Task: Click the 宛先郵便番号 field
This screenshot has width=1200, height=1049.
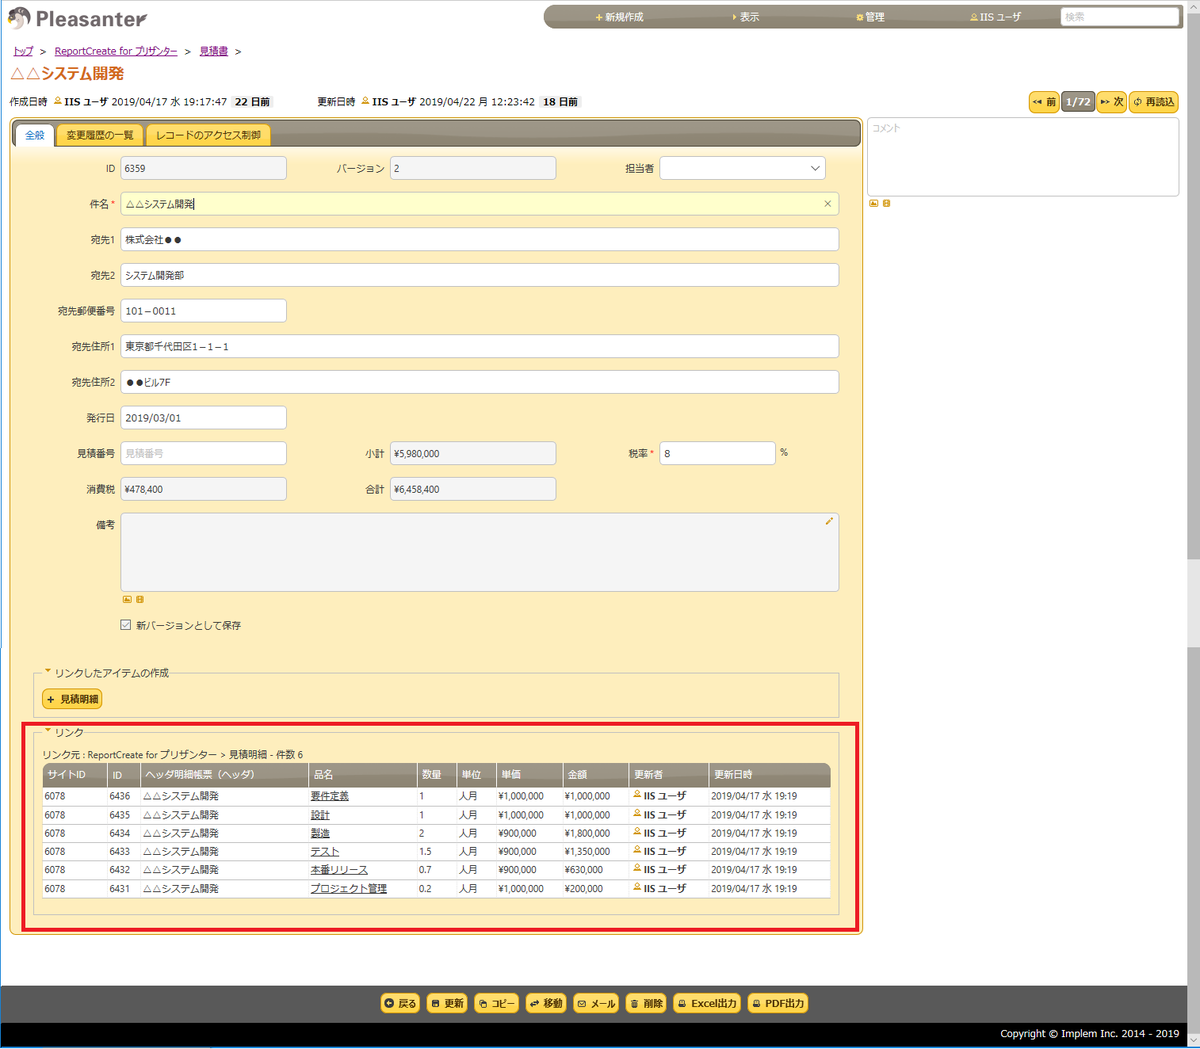Action: (203, 311)
